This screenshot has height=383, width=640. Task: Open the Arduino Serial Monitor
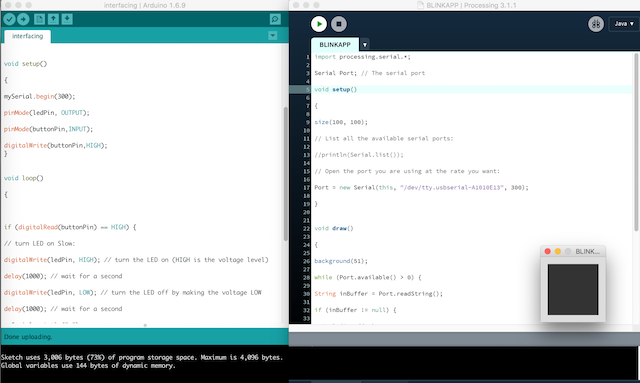pyautogui.click(x=275, y=19)
